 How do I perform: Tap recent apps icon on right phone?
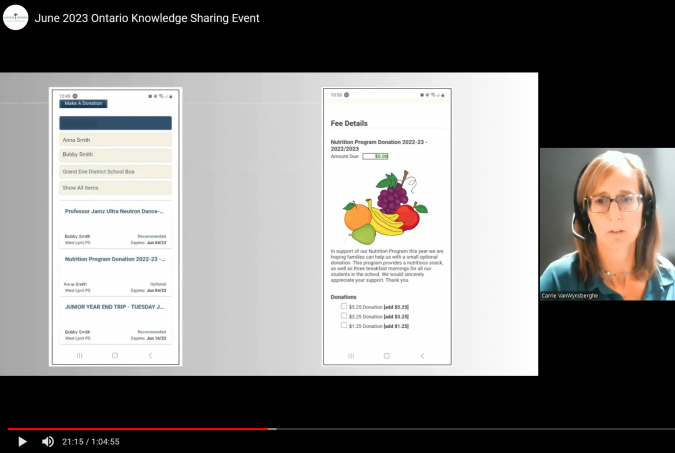pos(351,355)
